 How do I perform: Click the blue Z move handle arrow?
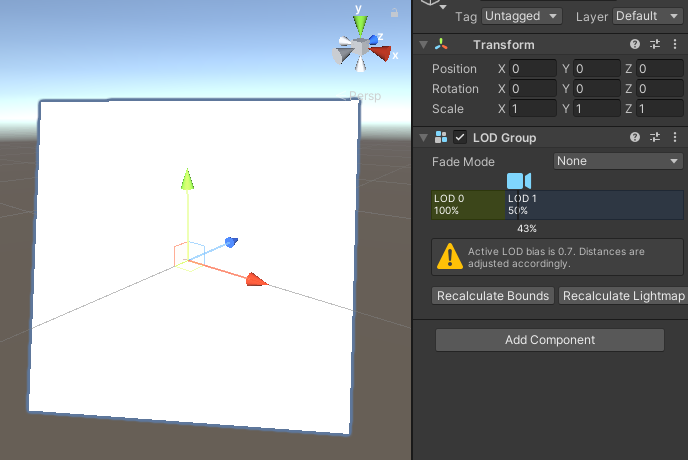pos(231,242)
